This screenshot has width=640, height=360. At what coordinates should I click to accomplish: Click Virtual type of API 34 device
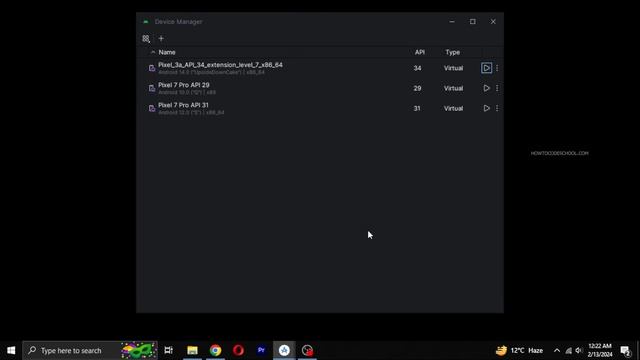[x=453, y=68]
